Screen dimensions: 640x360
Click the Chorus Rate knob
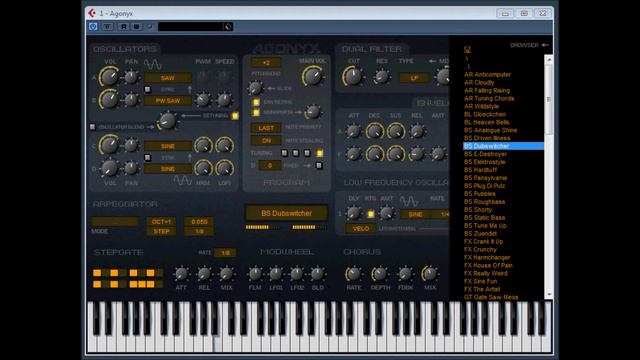[353, 274]
